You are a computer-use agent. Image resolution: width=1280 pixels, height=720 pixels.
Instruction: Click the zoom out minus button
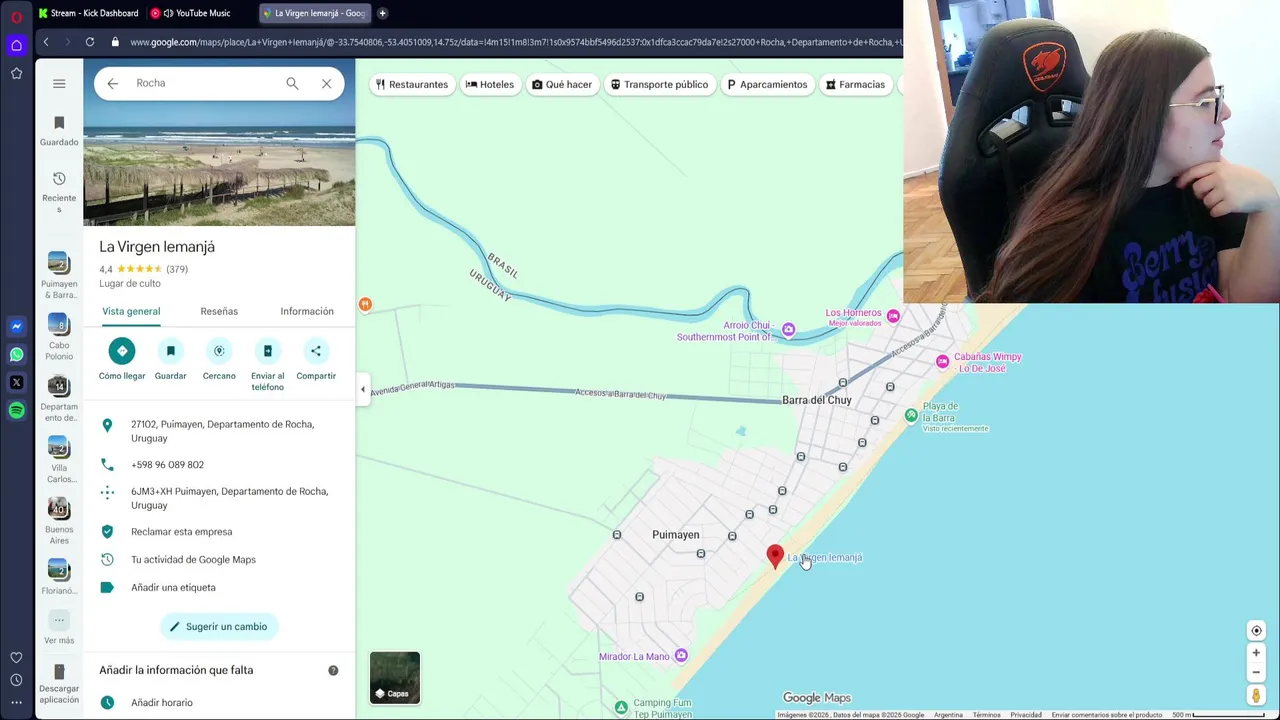click(x=1256, y=672)
